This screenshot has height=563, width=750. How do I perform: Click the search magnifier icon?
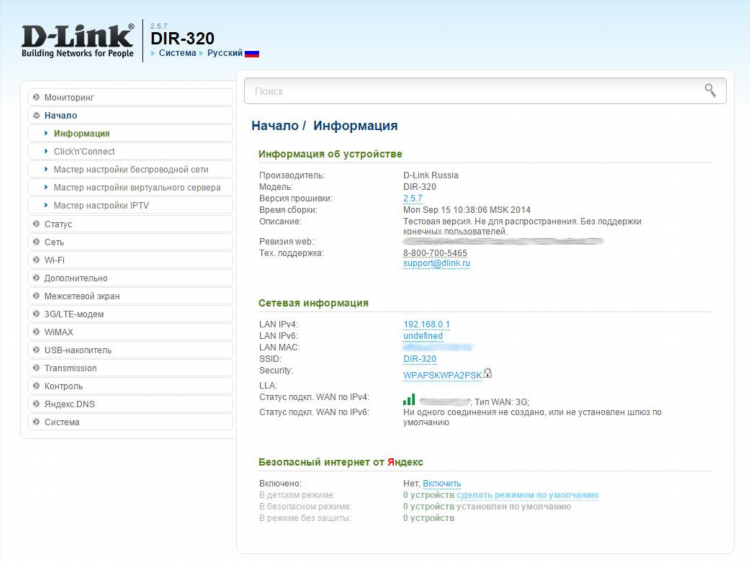coord(710,90)
